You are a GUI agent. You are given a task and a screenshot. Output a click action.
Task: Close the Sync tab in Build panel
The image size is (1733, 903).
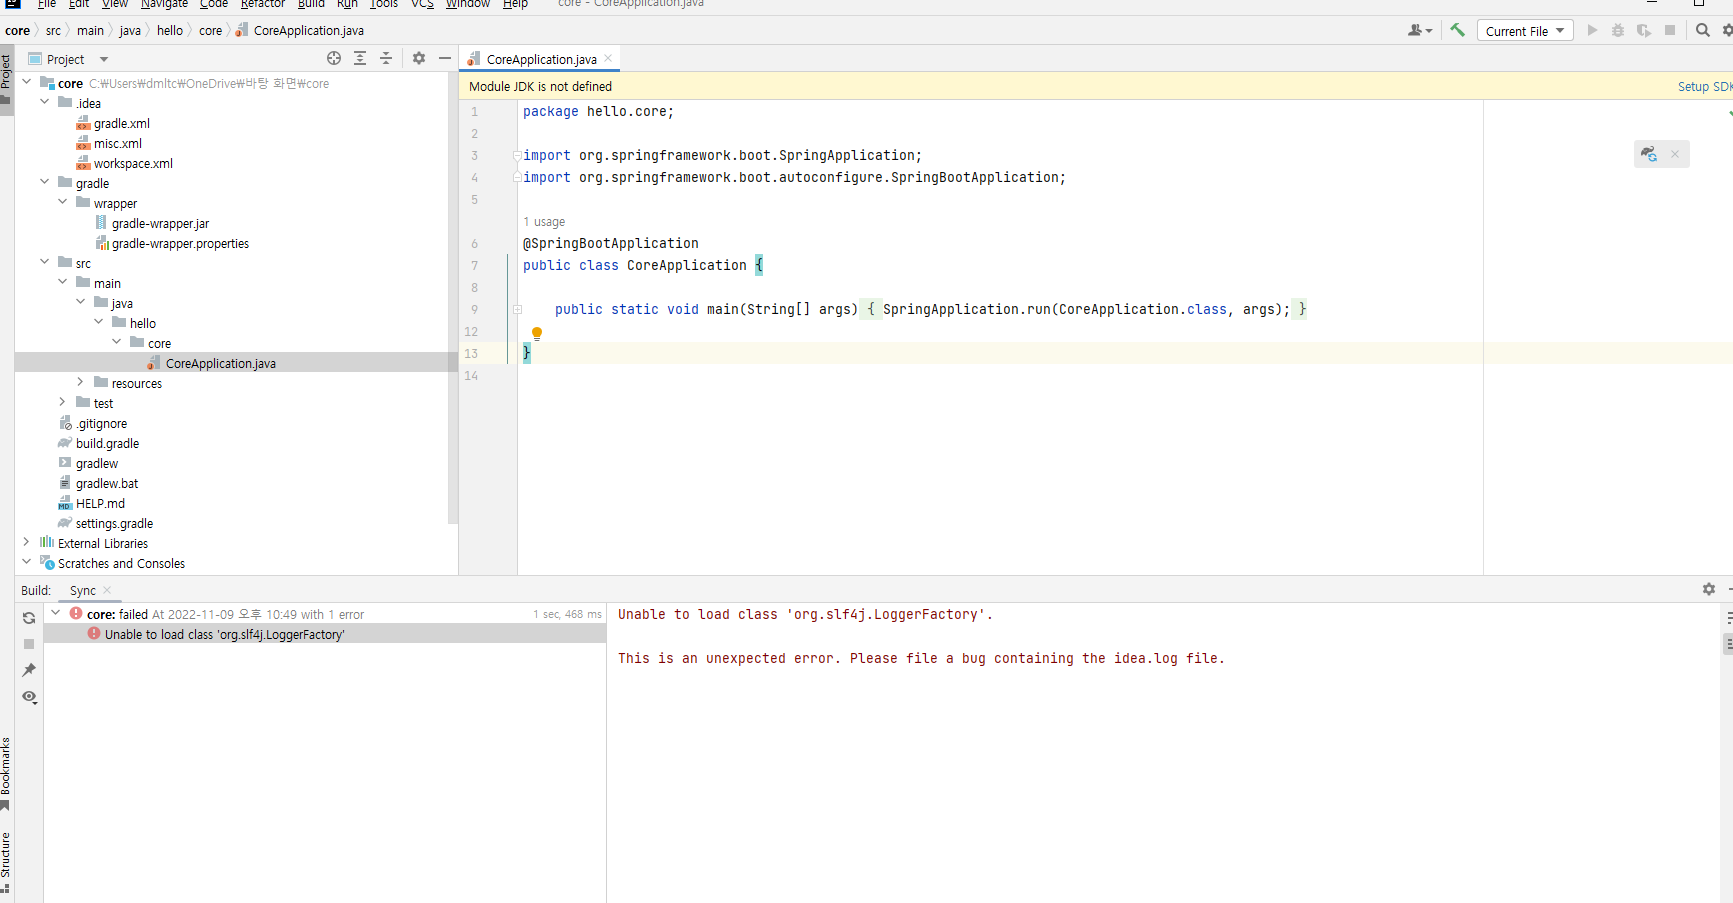coord(107,590)
